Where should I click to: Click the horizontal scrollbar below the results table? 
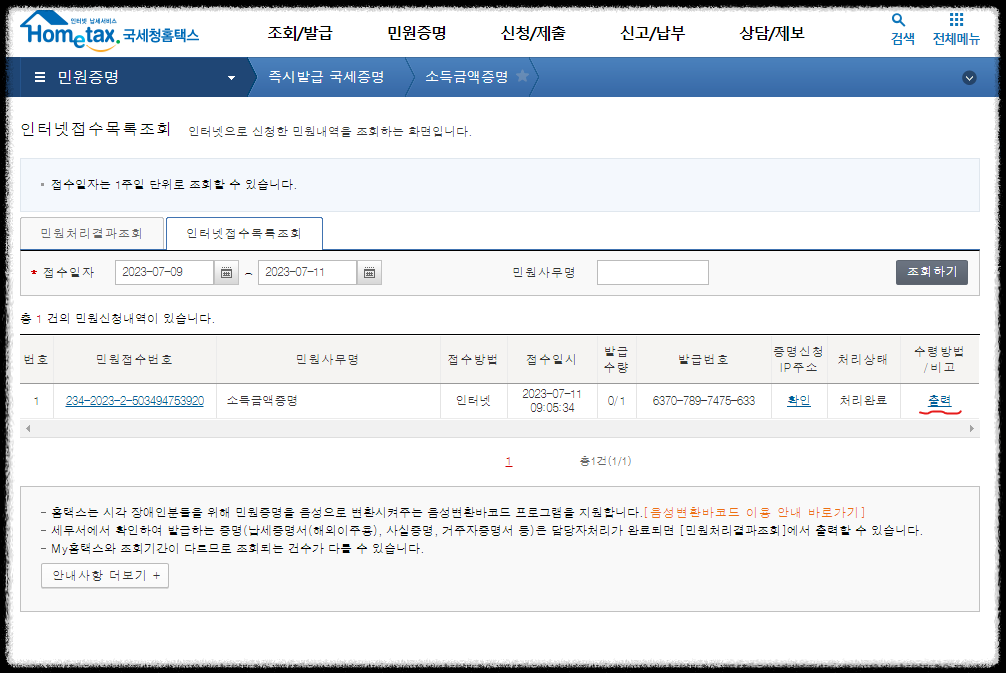[x=500, y=427]
